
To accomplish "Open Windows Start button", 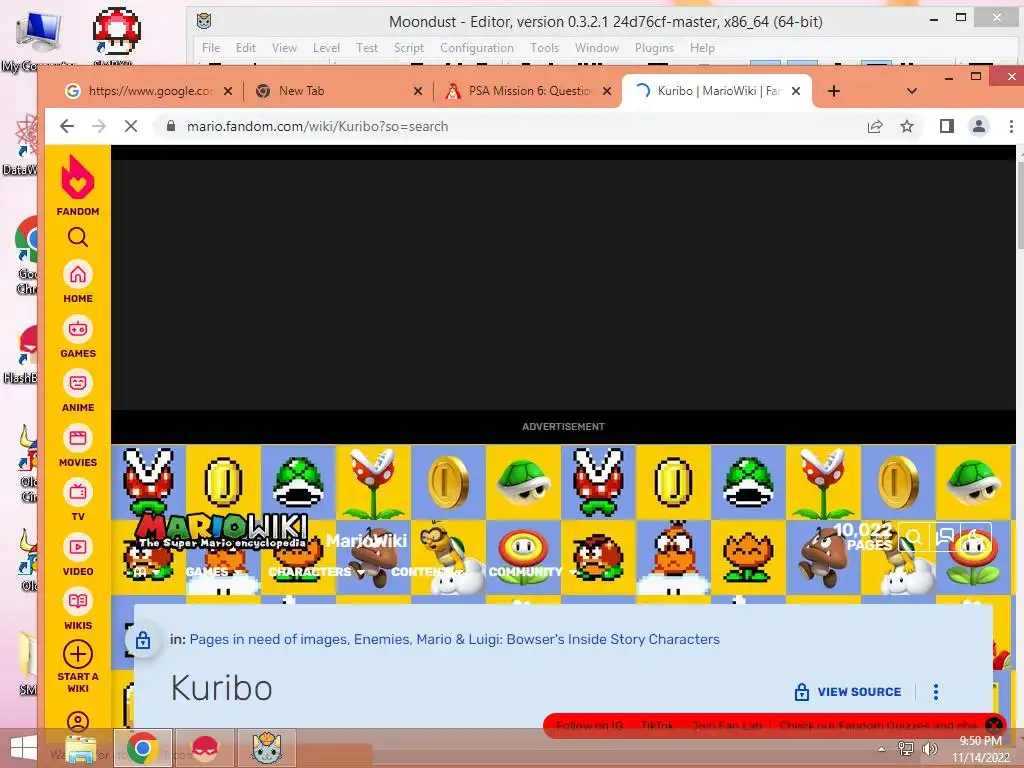I will [x=24, y=748].
